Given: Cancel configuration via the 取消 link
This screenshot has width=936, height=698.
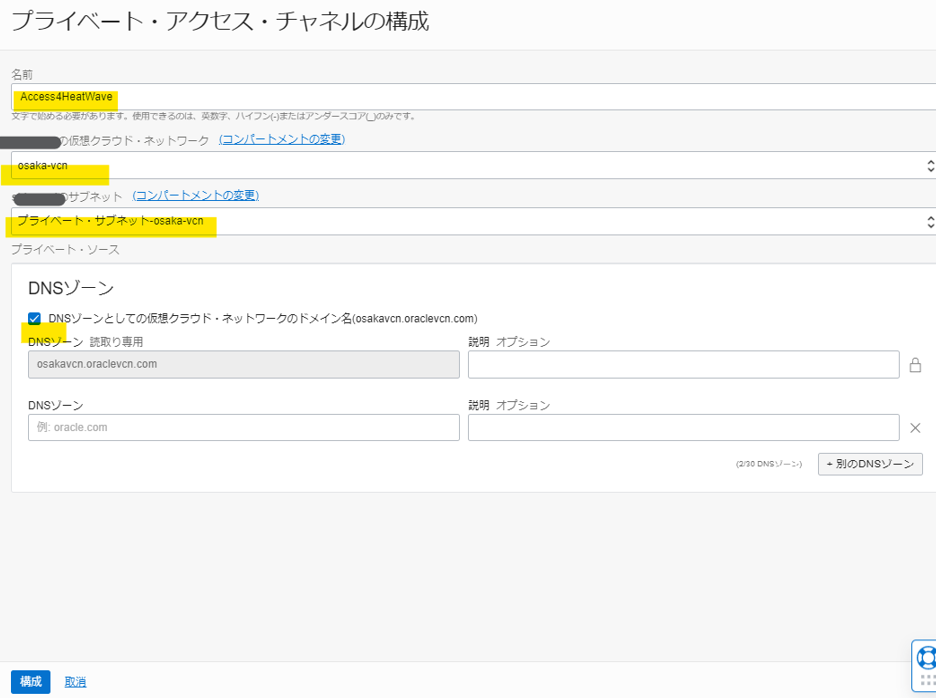Looking at the screenshot, I should pyautogui.click(x=75, y=681).
